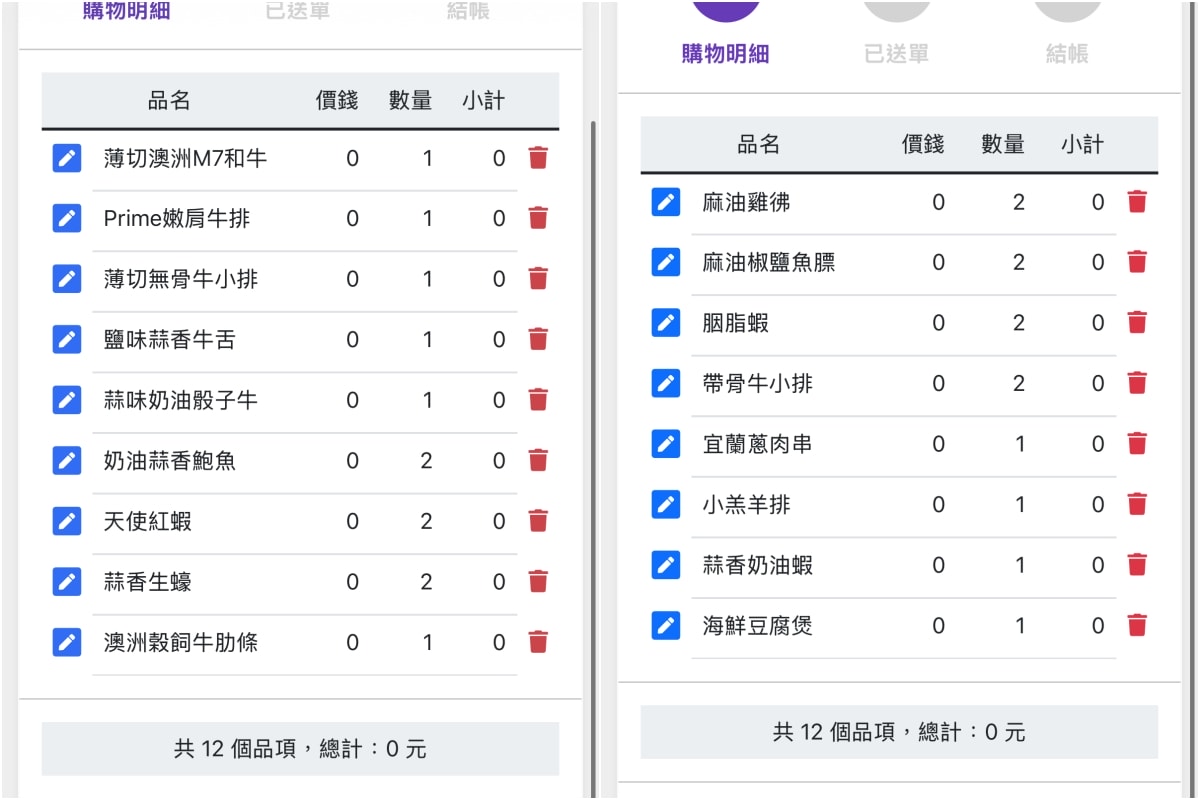Edit the 海鮮豆腐煲 row
1200x800 pixels.
(666, 625)
